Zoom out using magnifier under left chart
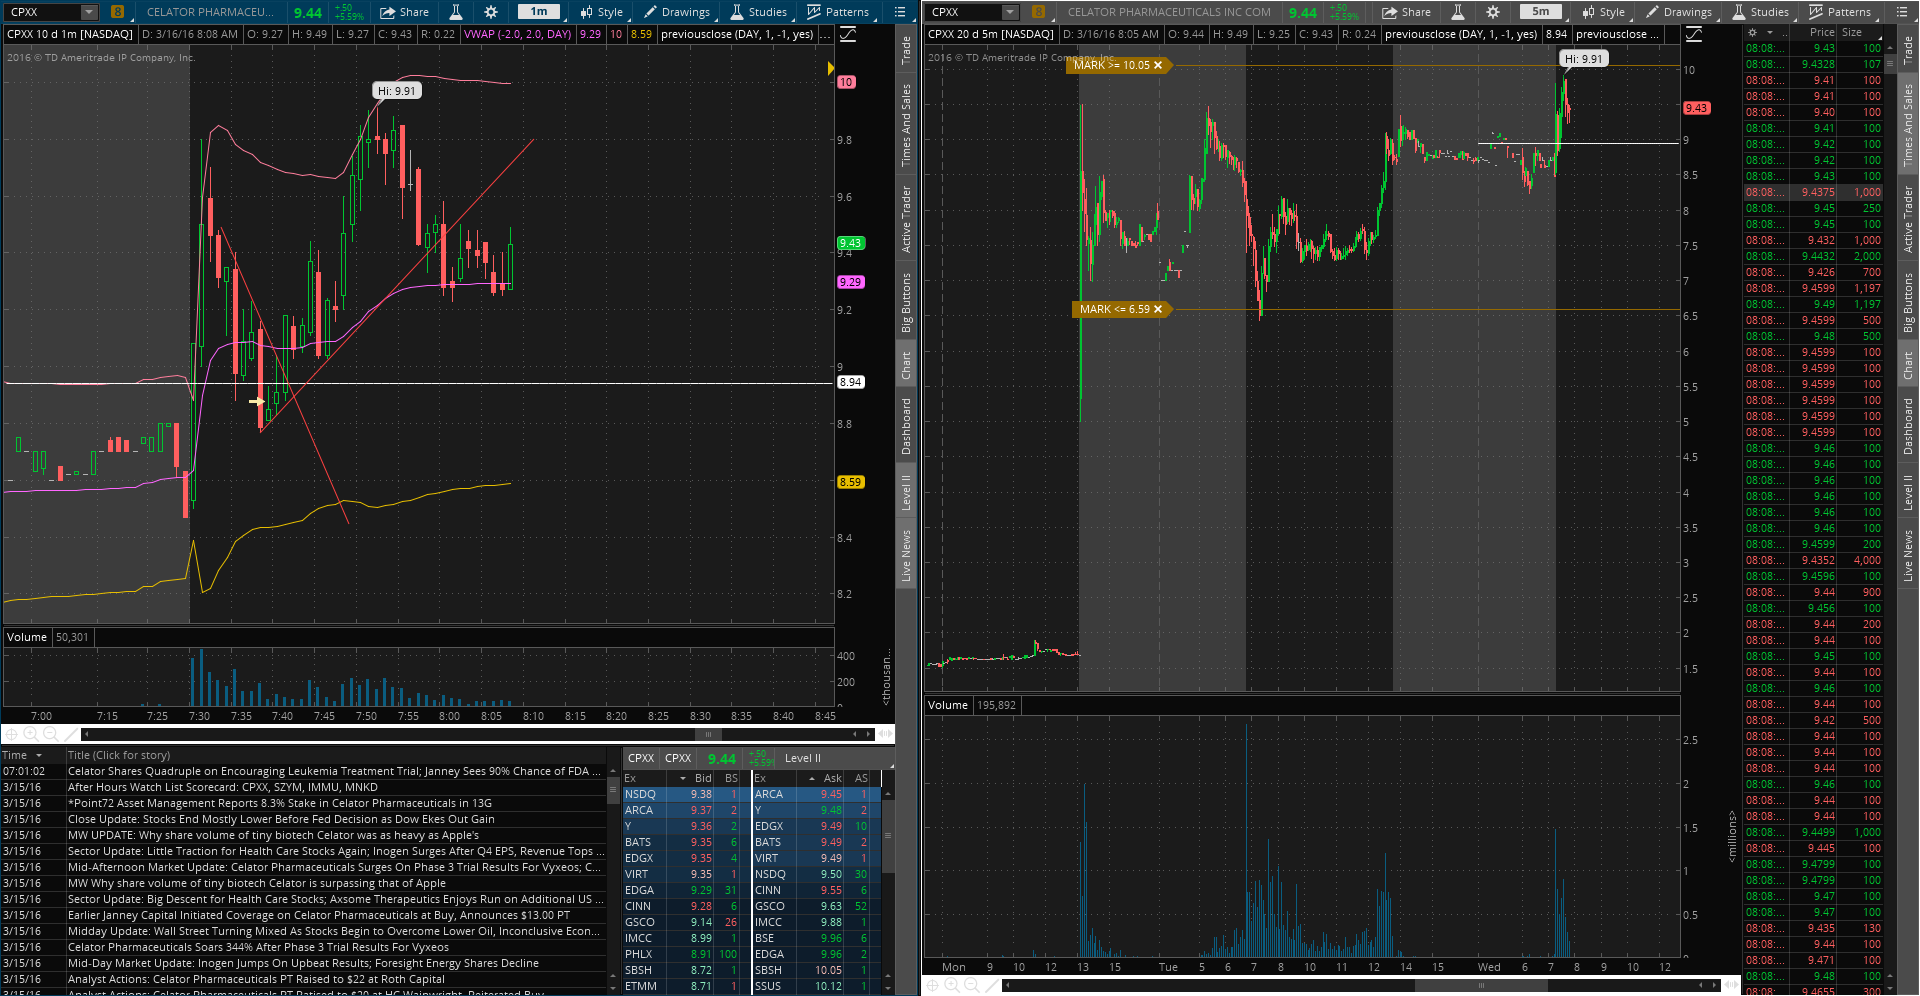Viewport: 1920px width, 996px height. (x=50, y=734)
